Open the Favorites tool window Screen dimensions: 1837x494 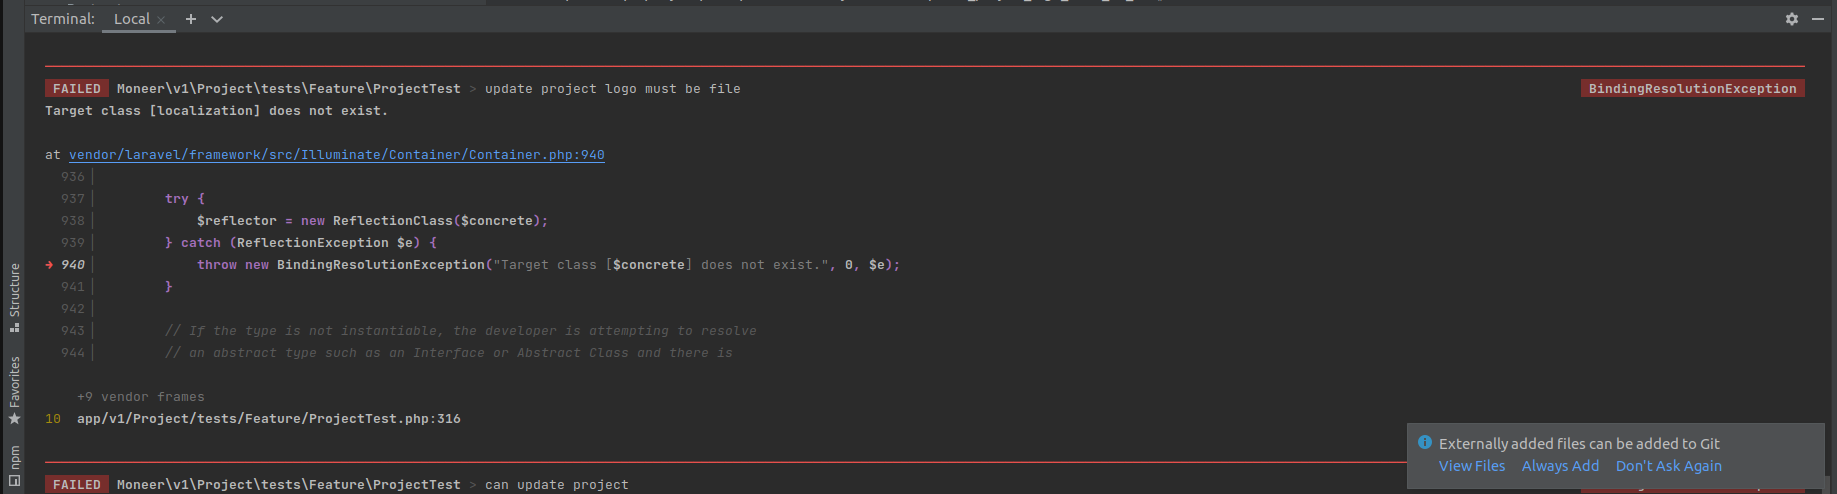click(x=14, y=390)
